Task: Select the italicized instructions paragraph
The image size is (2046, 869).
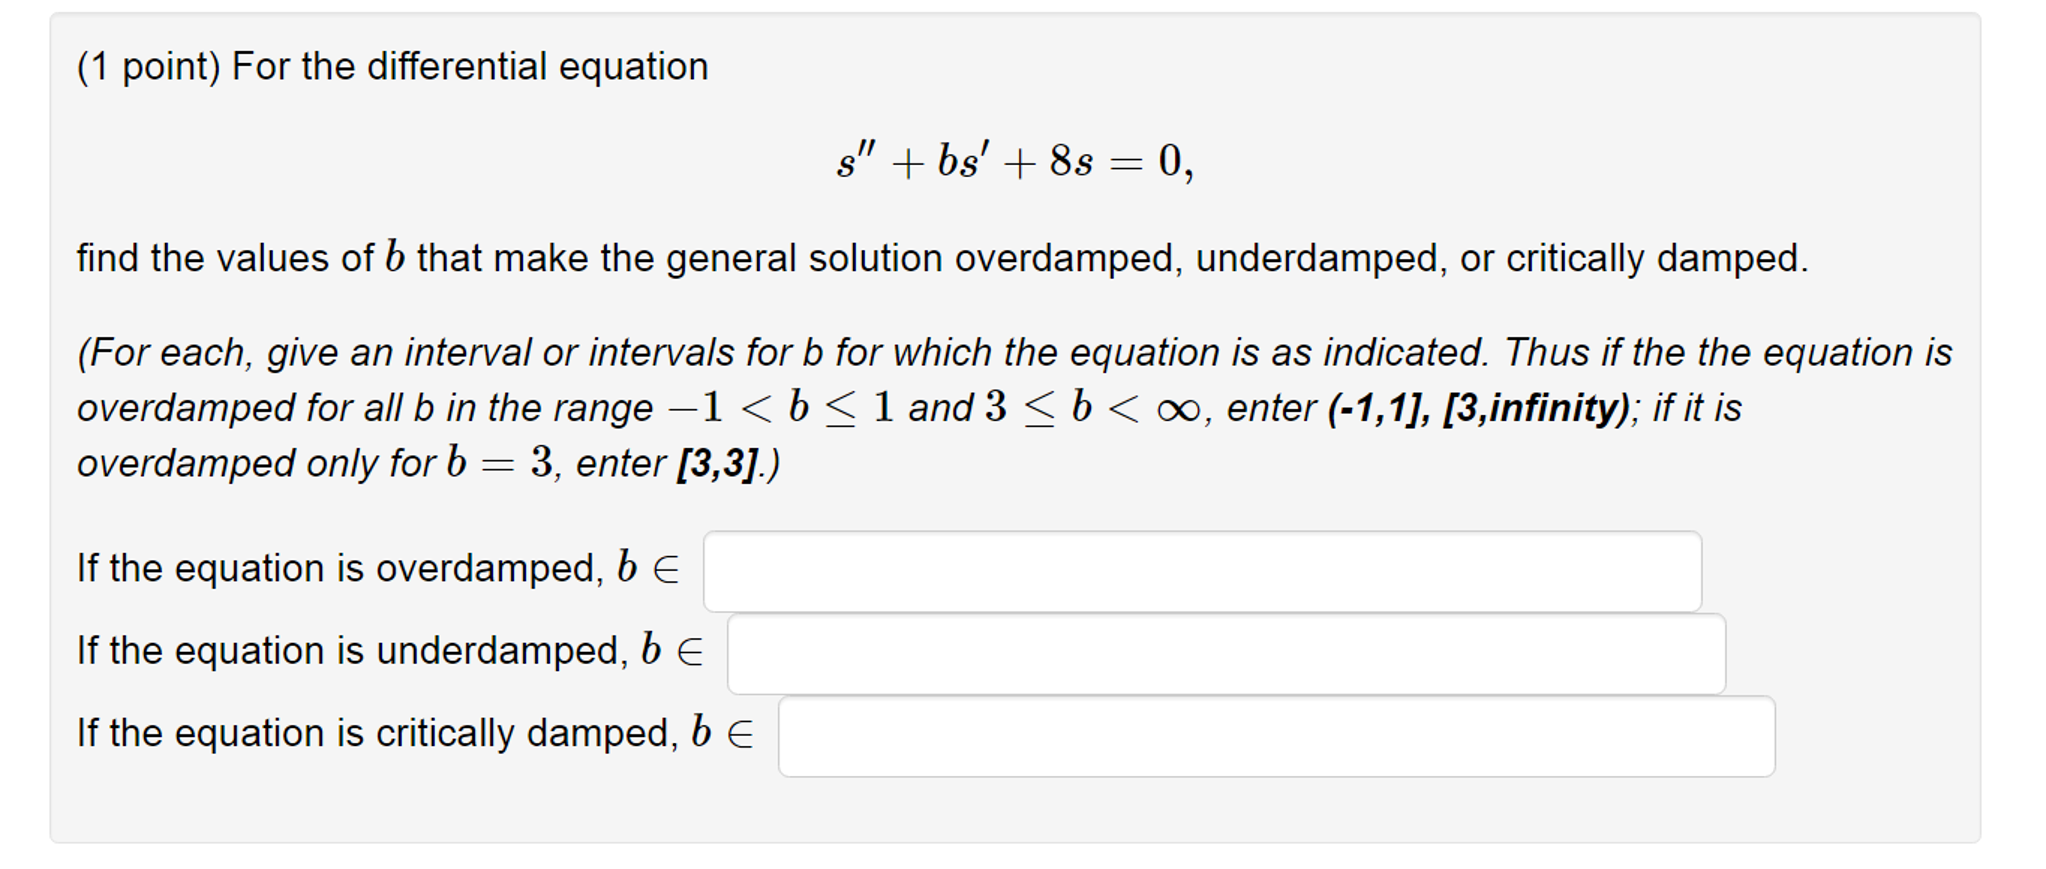Action: (1000, 407)
